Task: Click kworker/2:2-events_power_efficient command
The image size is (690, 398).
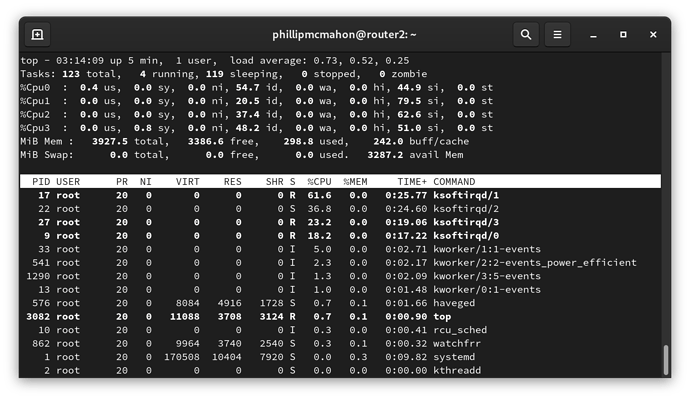Action: point(535,262)
